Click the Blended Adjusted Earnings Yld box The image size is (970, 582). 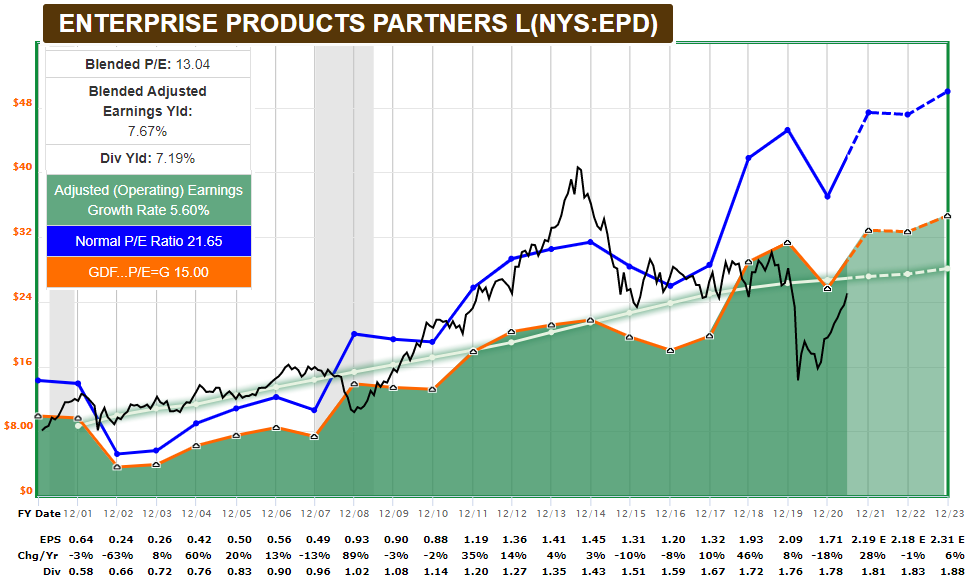coord(148,111)
